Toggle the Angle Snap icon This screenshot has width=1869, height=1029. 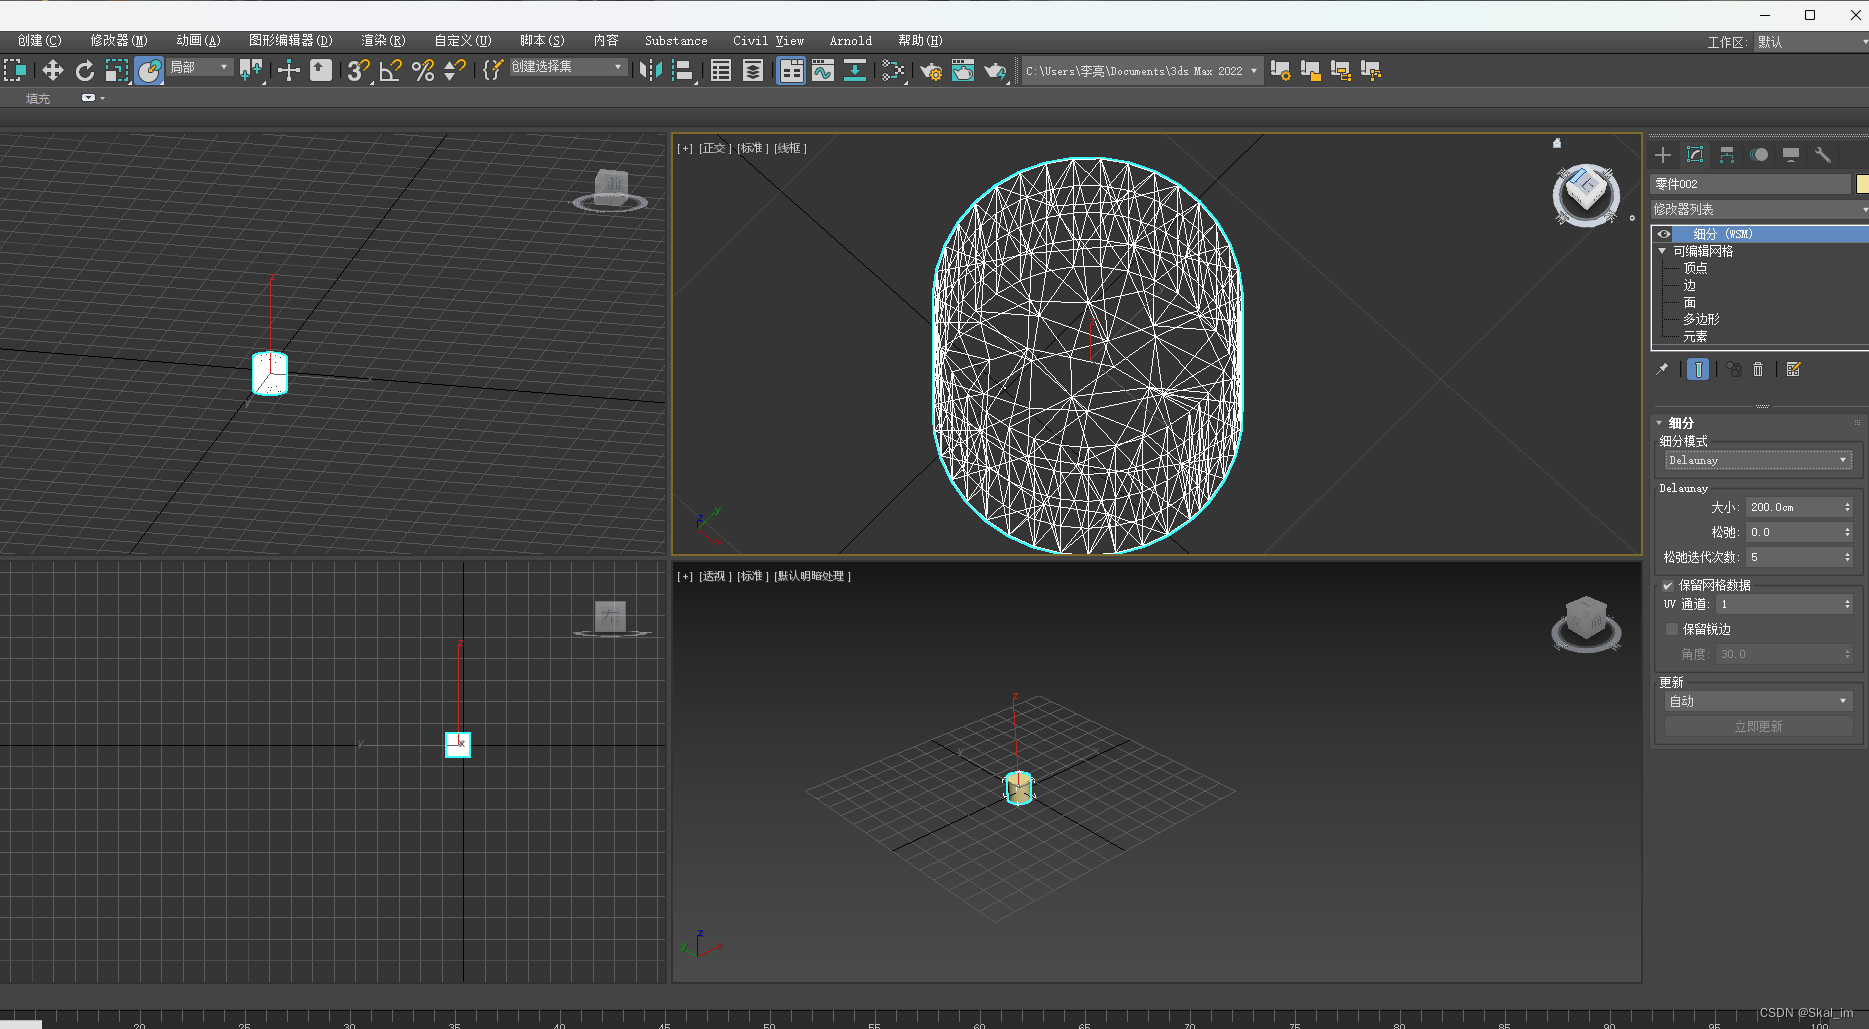[390, 70]
